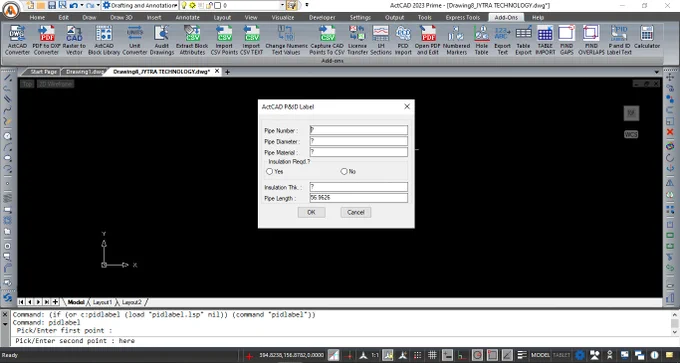This screenshot has width=680, height=363.
Task: Open Change Numeric Text Values tool
Action: click(x=286, y=40)
